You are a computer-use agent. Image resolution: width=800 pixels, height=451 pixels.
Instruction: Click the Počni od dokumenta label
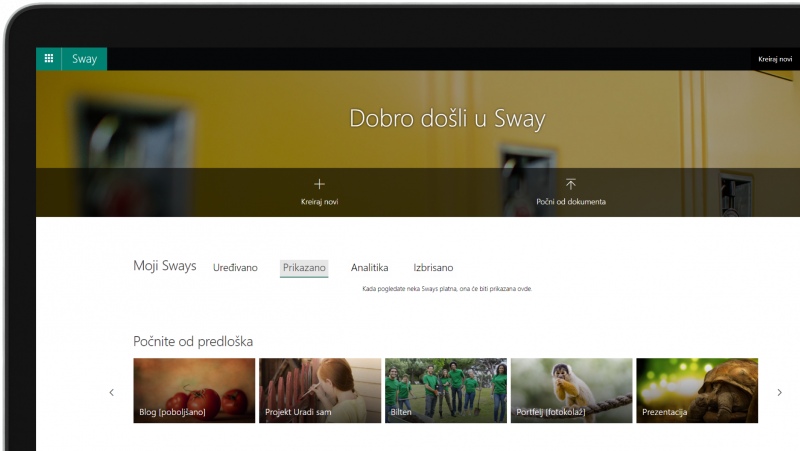(x=571, y=202)
